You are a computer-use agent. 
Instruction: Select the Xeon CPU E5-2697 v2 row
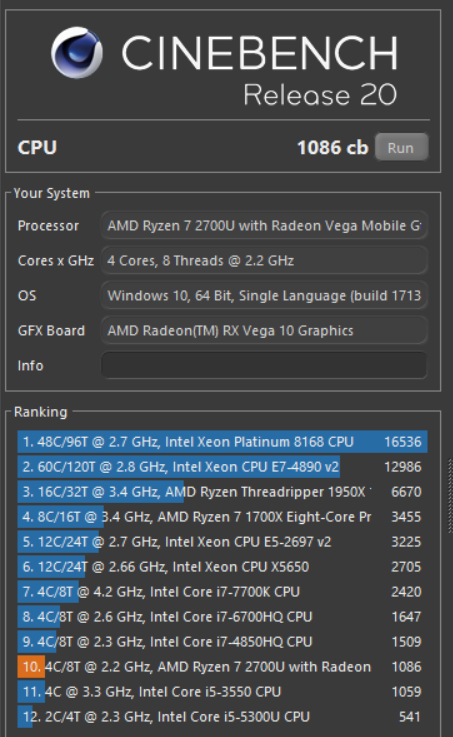222,541
